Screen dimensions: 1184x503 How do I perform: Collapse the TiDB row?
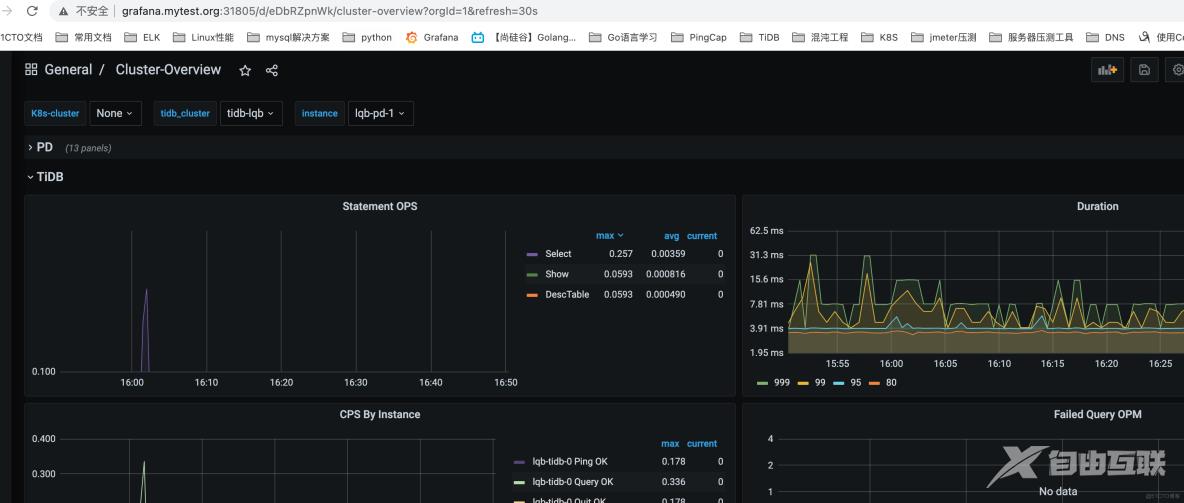tap(45, 177)
